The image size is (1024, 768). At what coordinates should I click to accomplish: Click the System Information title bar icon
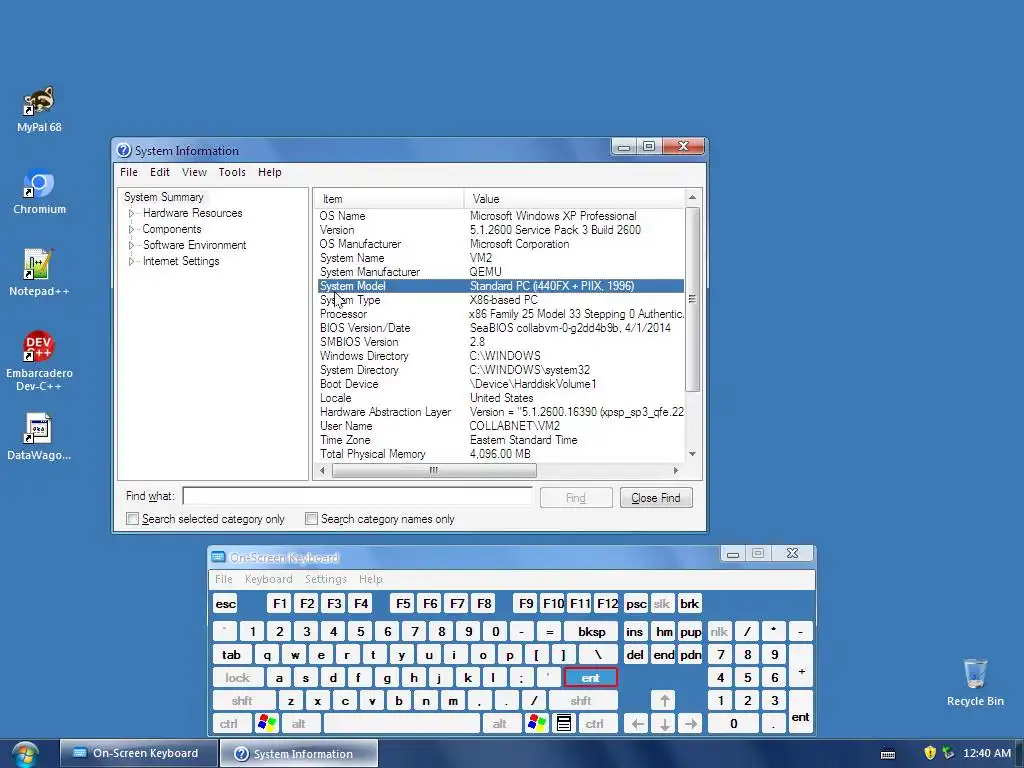click(124, 150)
